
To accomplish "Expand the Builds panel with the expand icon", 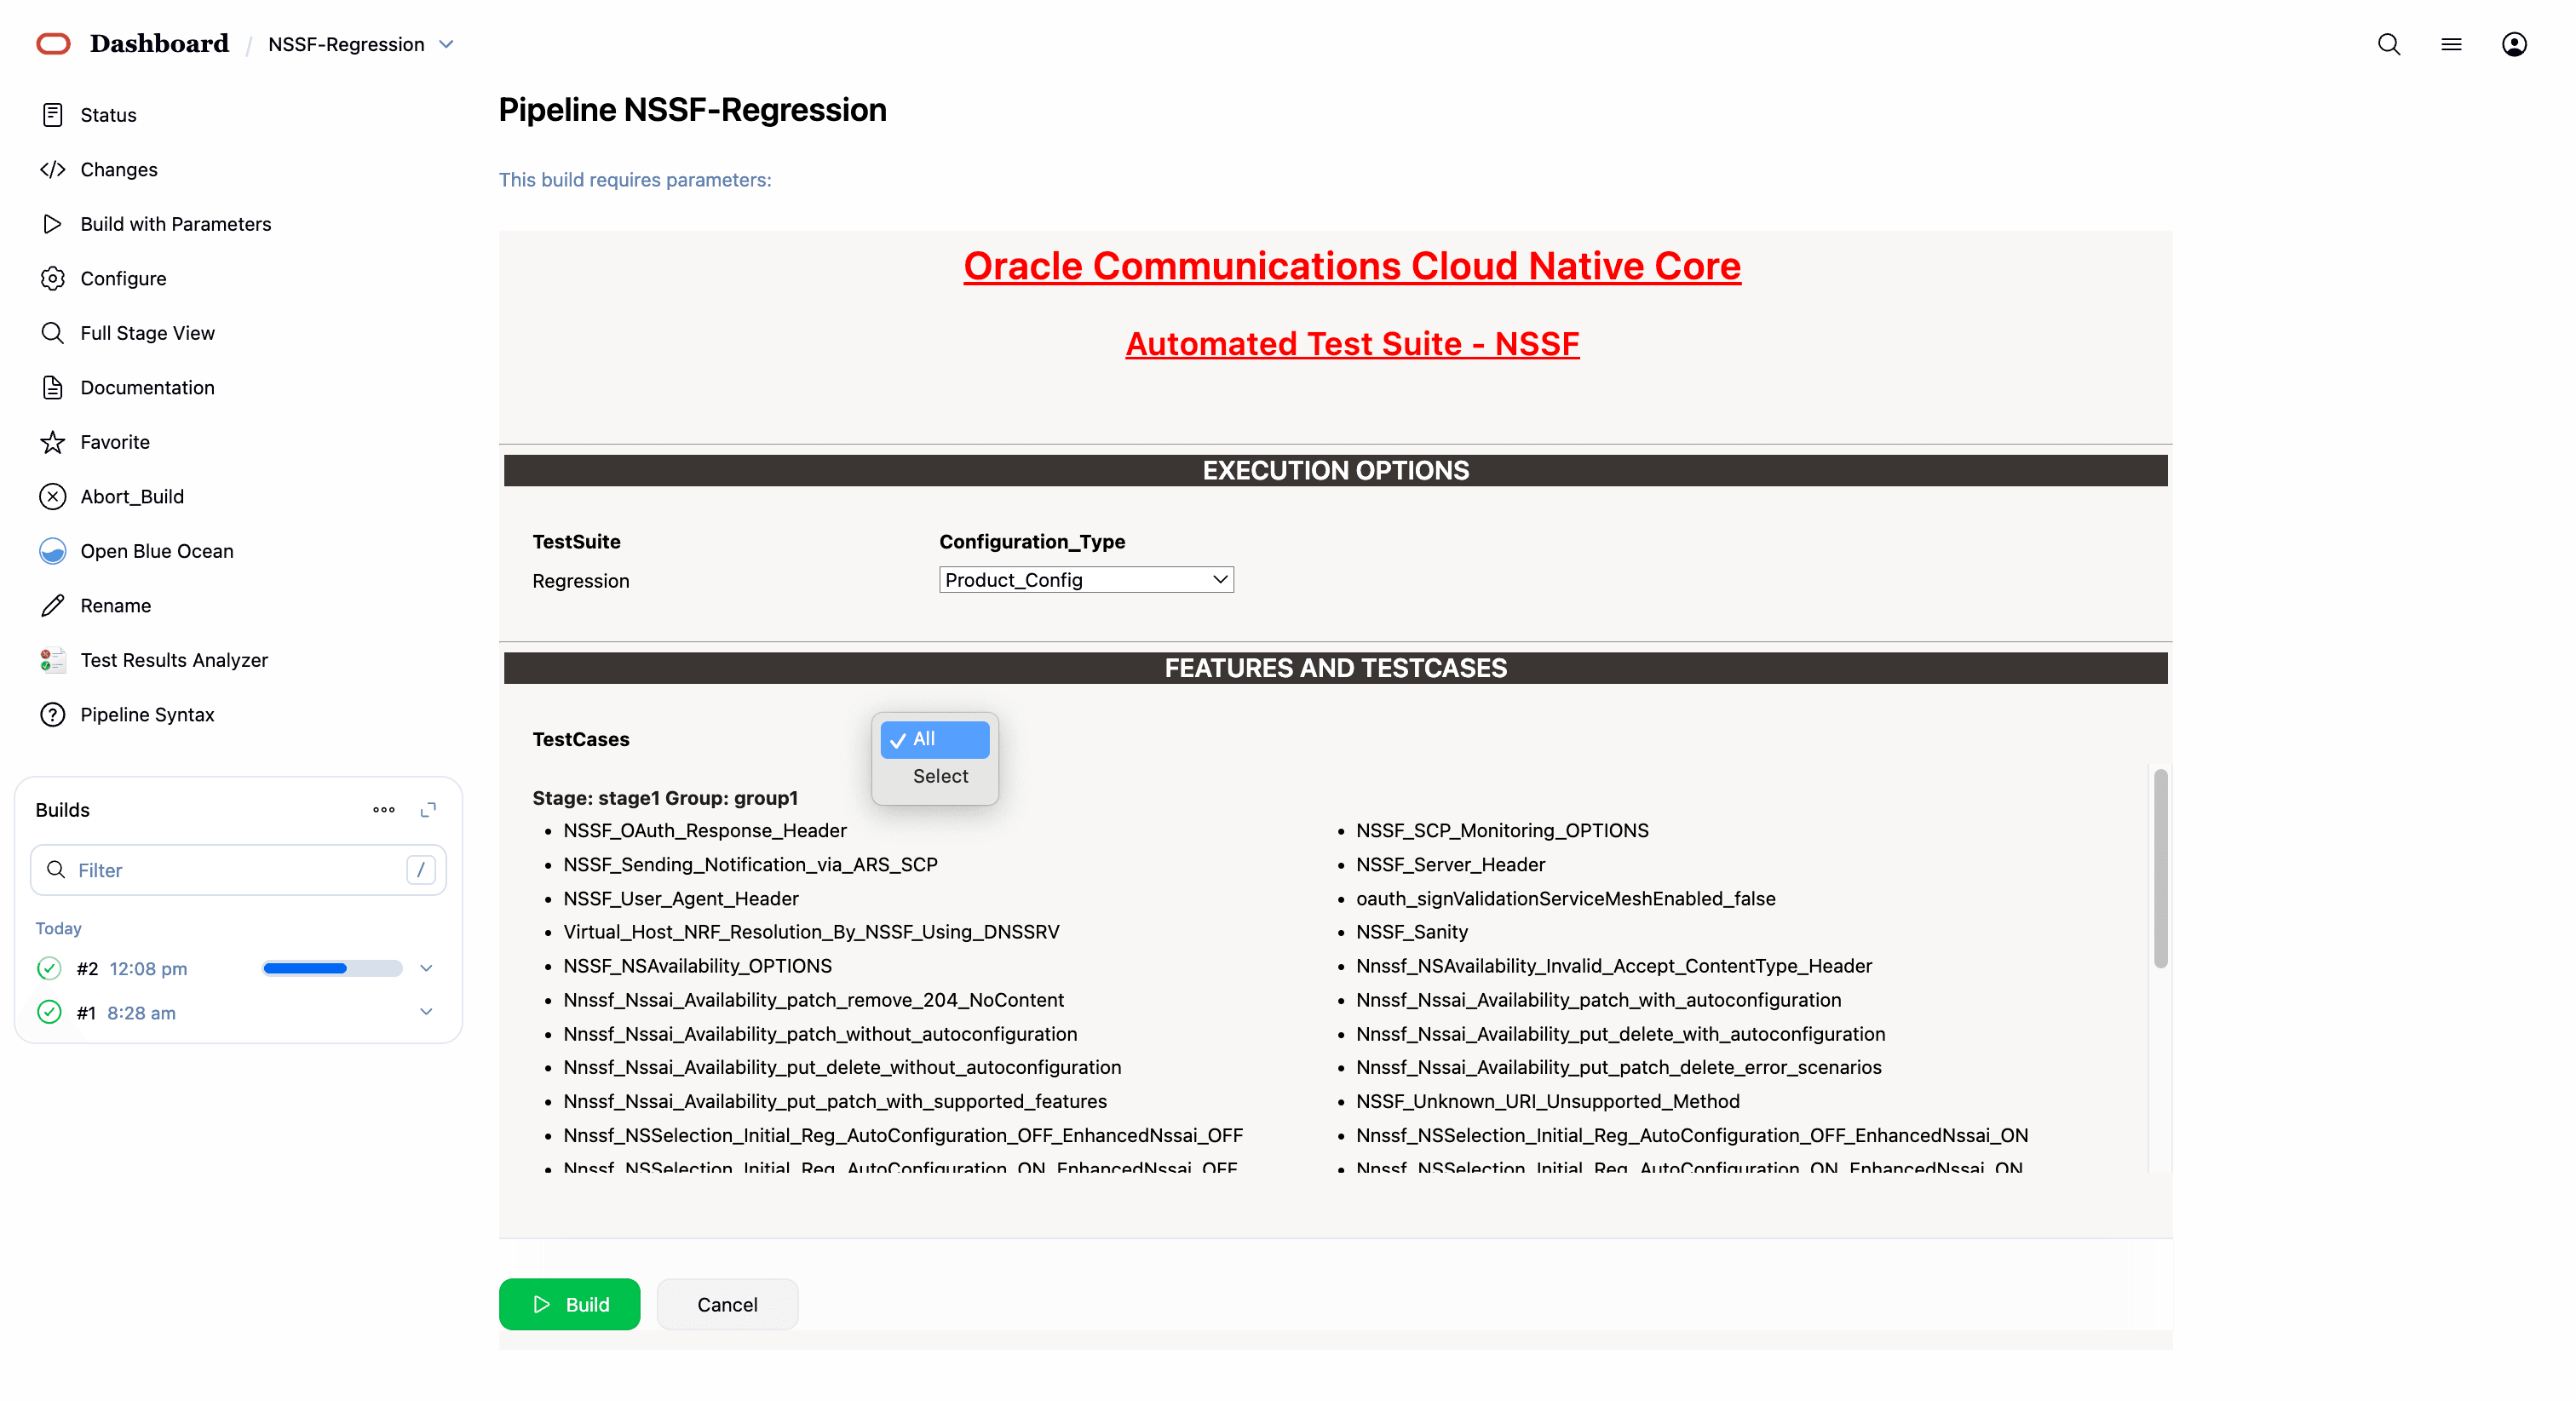I will click(x=428, y=810).
